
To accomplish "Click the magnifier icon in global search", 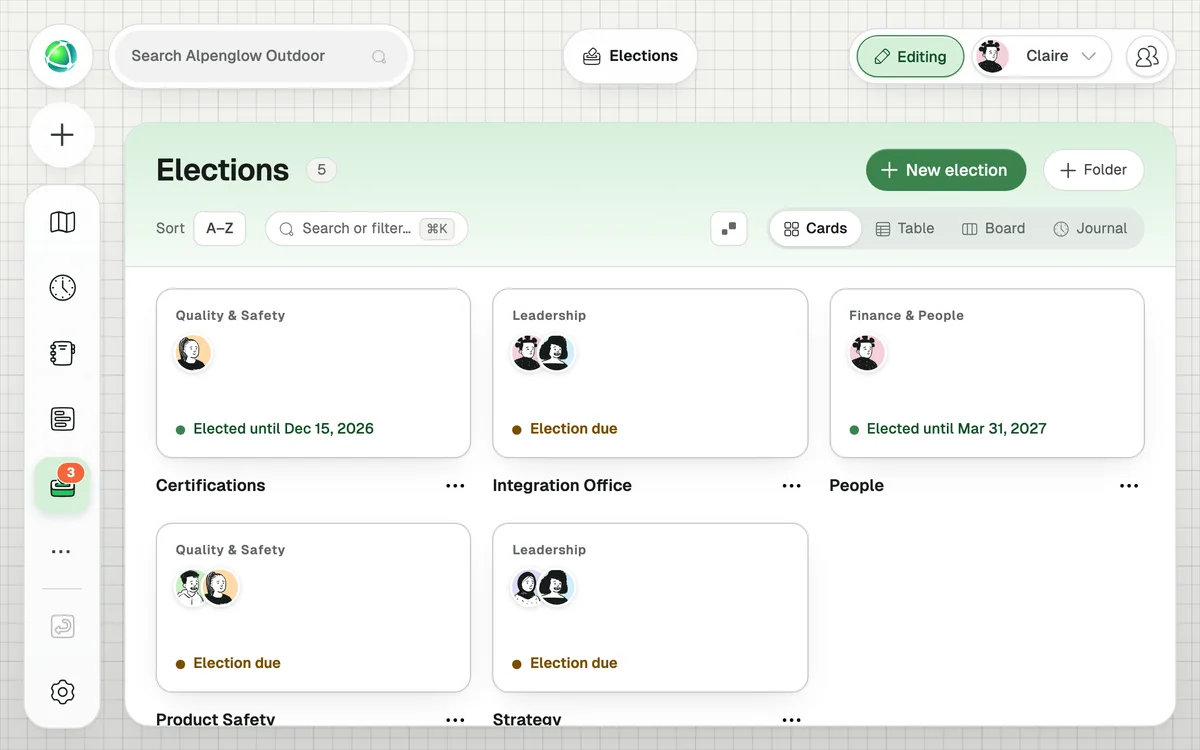I will pyautogui.click(x=379, y=57).
